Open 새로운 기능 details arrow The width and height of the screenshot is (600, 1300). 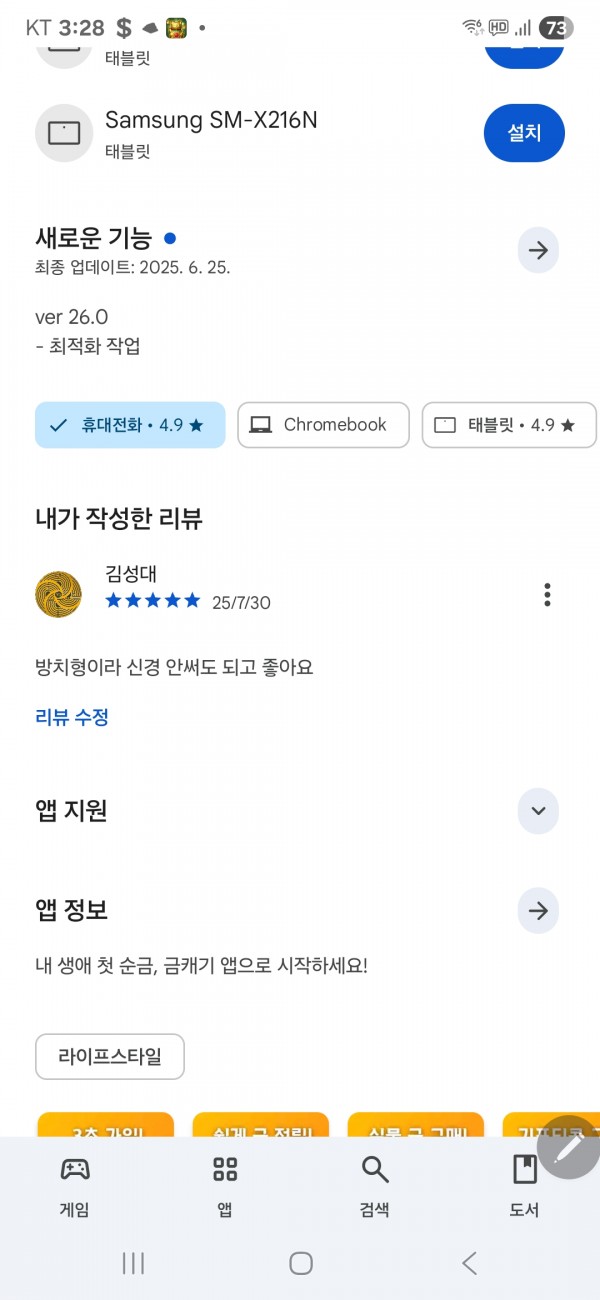coord(538,250)
